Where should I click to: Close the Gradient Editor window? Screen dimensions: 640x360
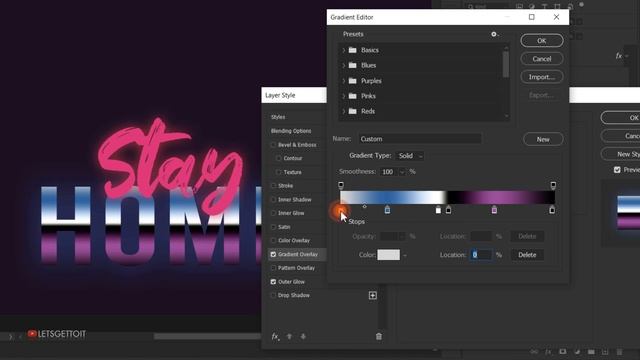click(556, 17)
